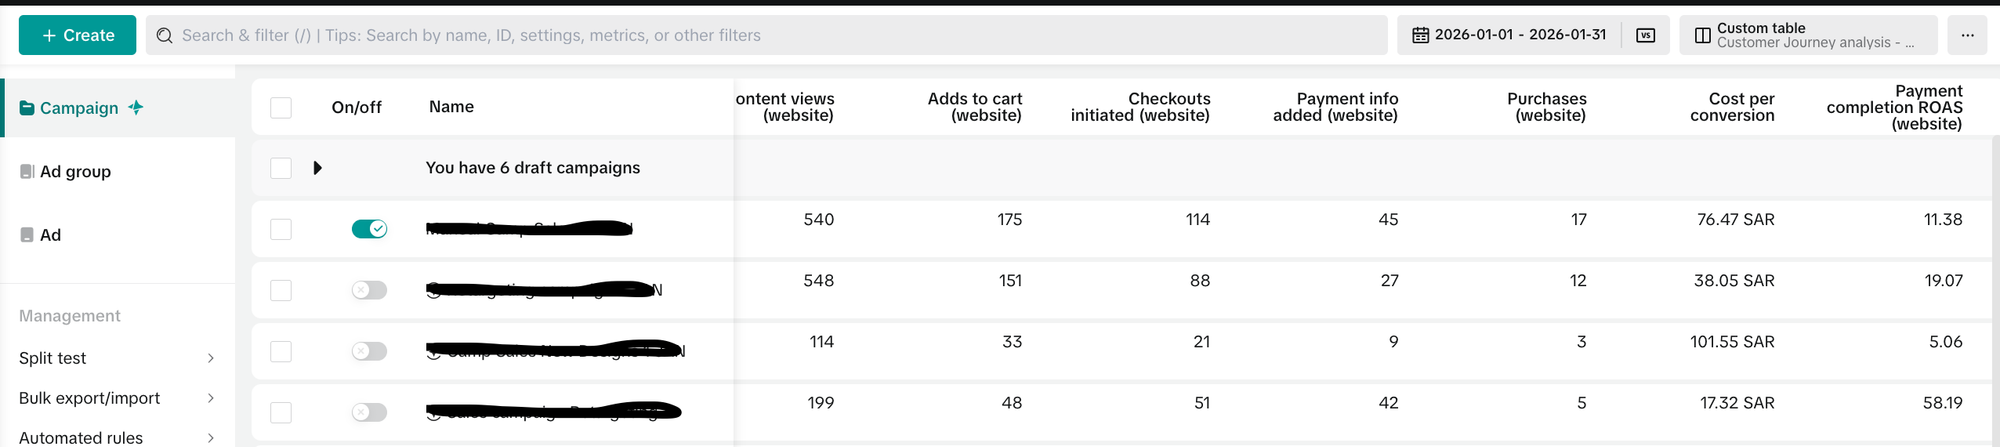Turn off the first active campaign toggle
This screenshot has width=2000, height=447.
click(369, 229)
